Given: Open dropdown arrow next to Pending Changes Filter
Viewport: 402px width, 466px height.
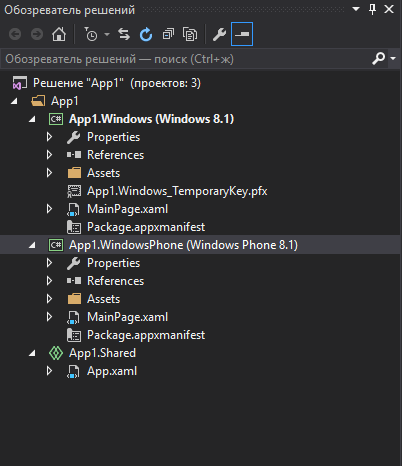Looking at the screenshot, I should pyautogui.click(x=107, y=34).
